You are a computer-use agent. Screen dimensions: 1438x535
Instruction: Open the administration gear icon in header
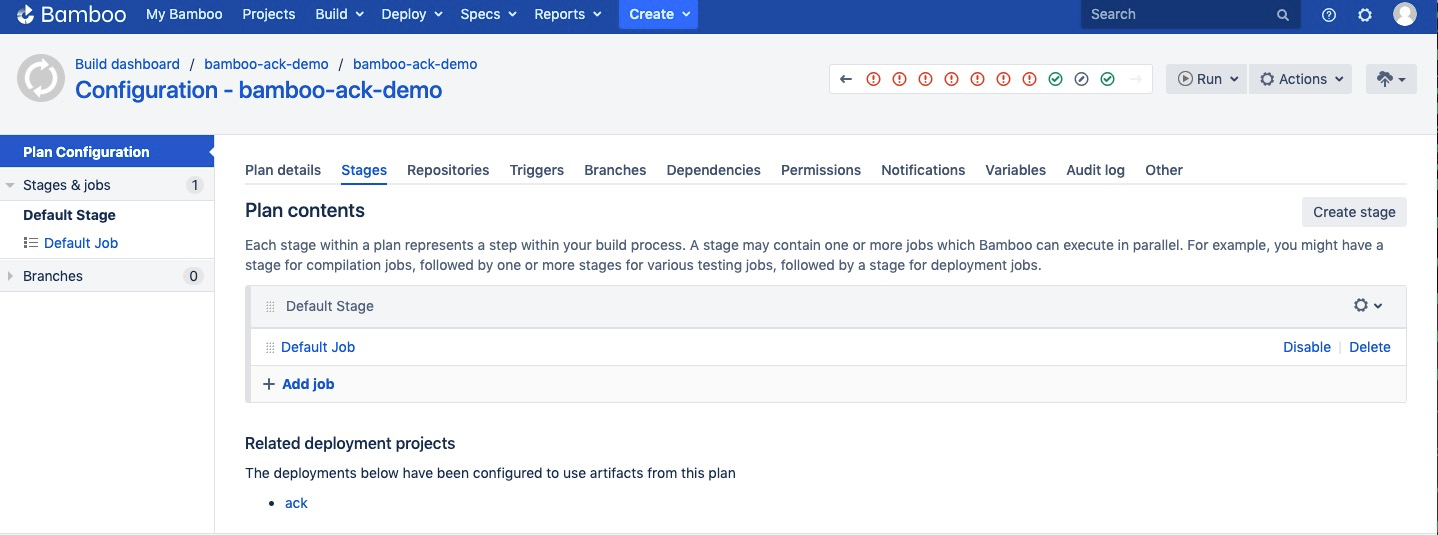[x=1365, y=15]
